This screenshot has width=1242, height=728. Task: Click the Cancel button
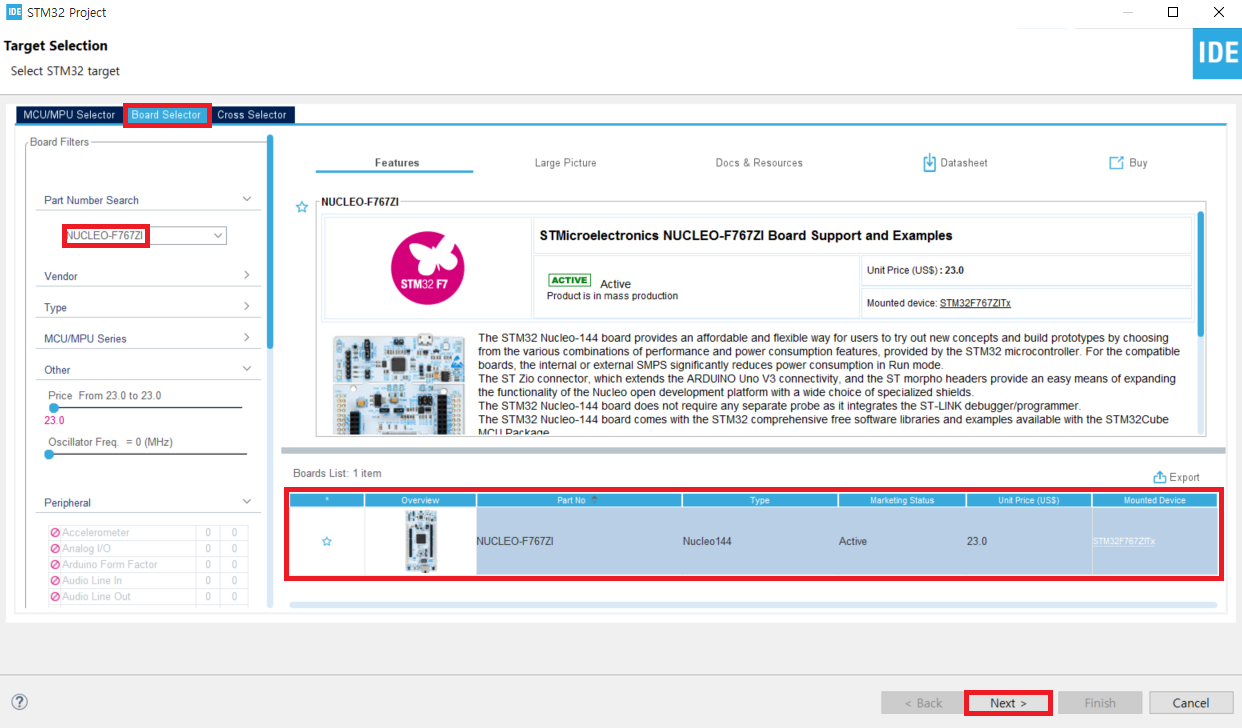(1191, 703)
